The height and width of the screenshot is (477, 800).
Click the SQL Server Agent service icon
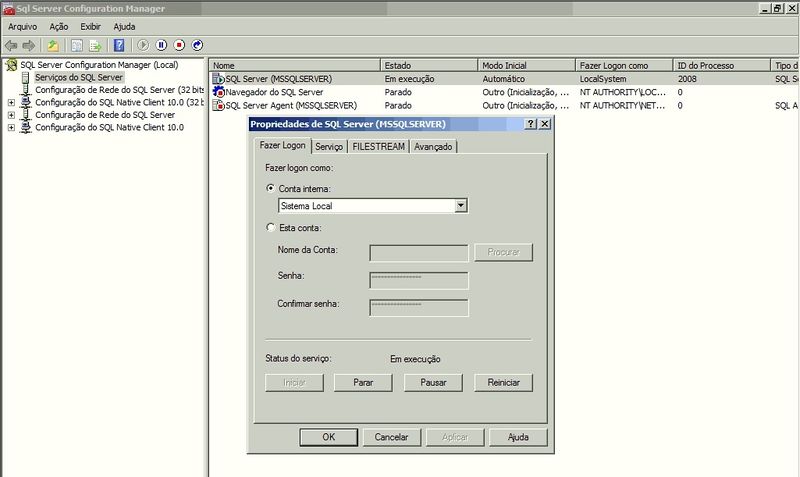218,106
